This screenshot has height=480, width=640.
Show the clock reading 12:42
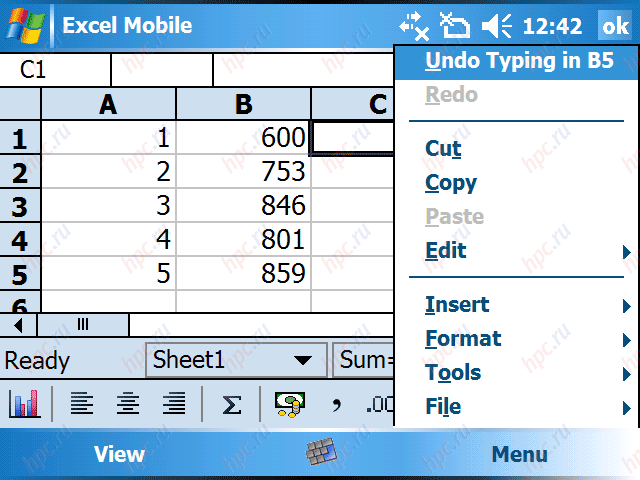[552, 27]
